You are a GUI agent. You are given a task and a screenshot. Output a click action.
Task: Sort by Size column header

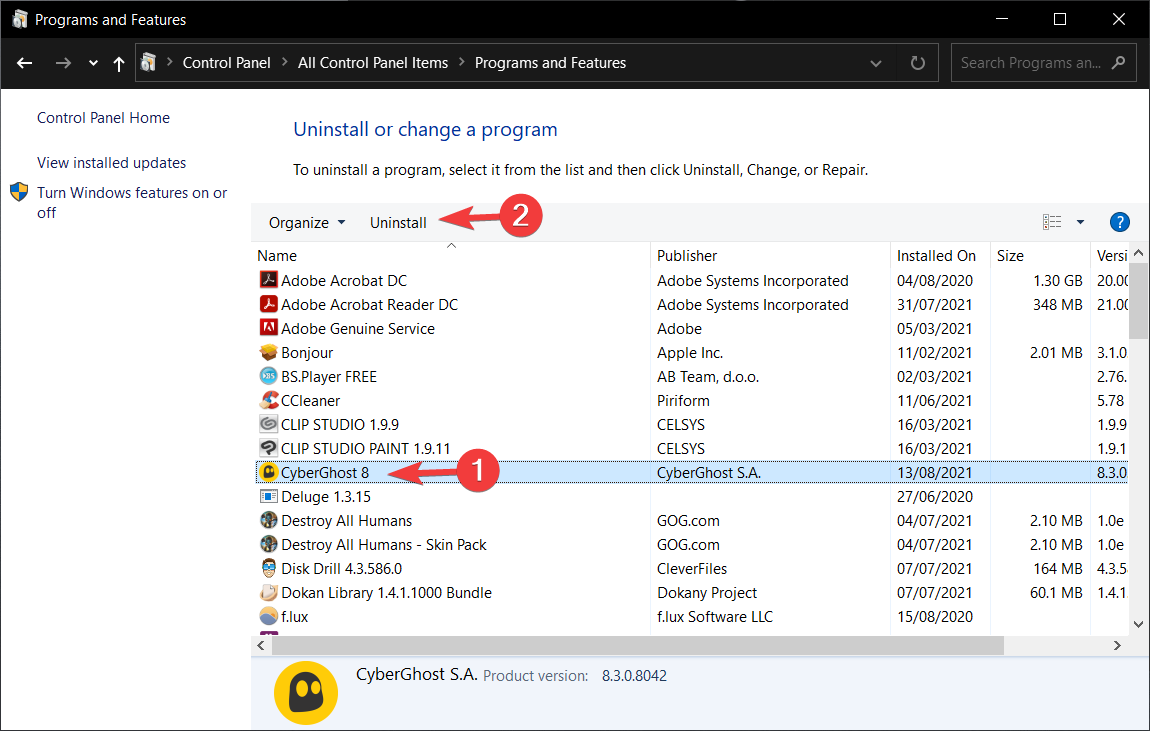point(1010,256)
